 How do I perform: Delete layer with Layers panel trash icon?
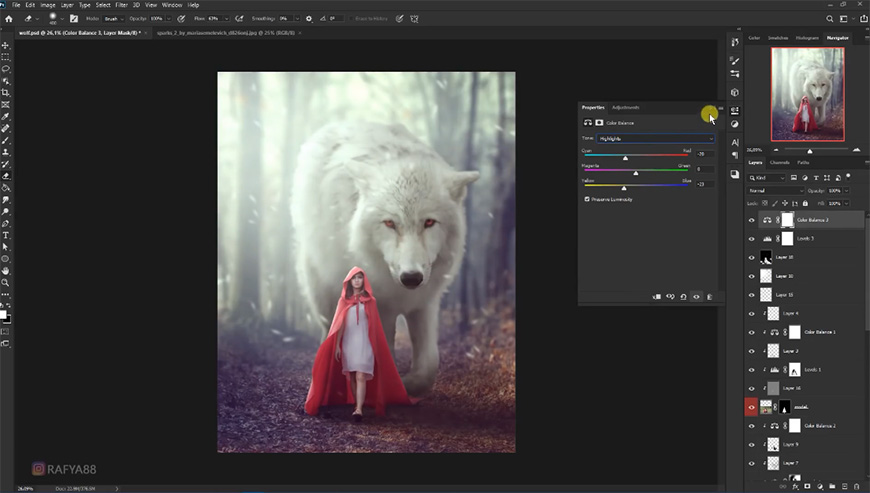pos(857,486)
